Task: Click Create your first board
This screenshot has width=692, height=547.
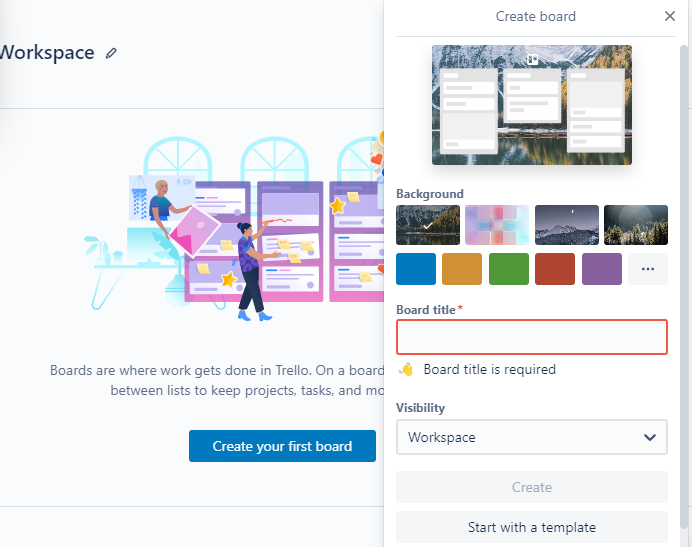Action: [x=282, y=446]
